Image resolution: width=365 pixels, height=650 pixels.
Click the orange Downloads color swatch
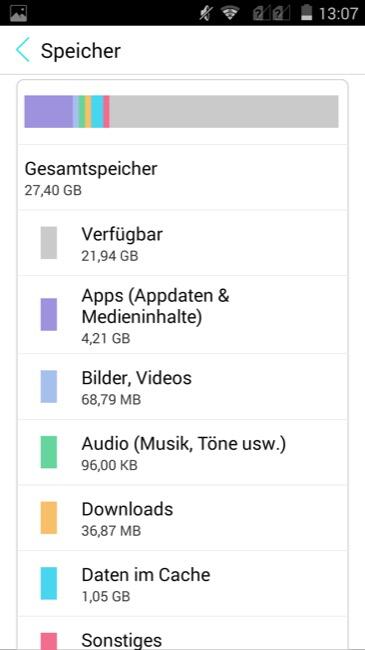[x=49, y=518]
